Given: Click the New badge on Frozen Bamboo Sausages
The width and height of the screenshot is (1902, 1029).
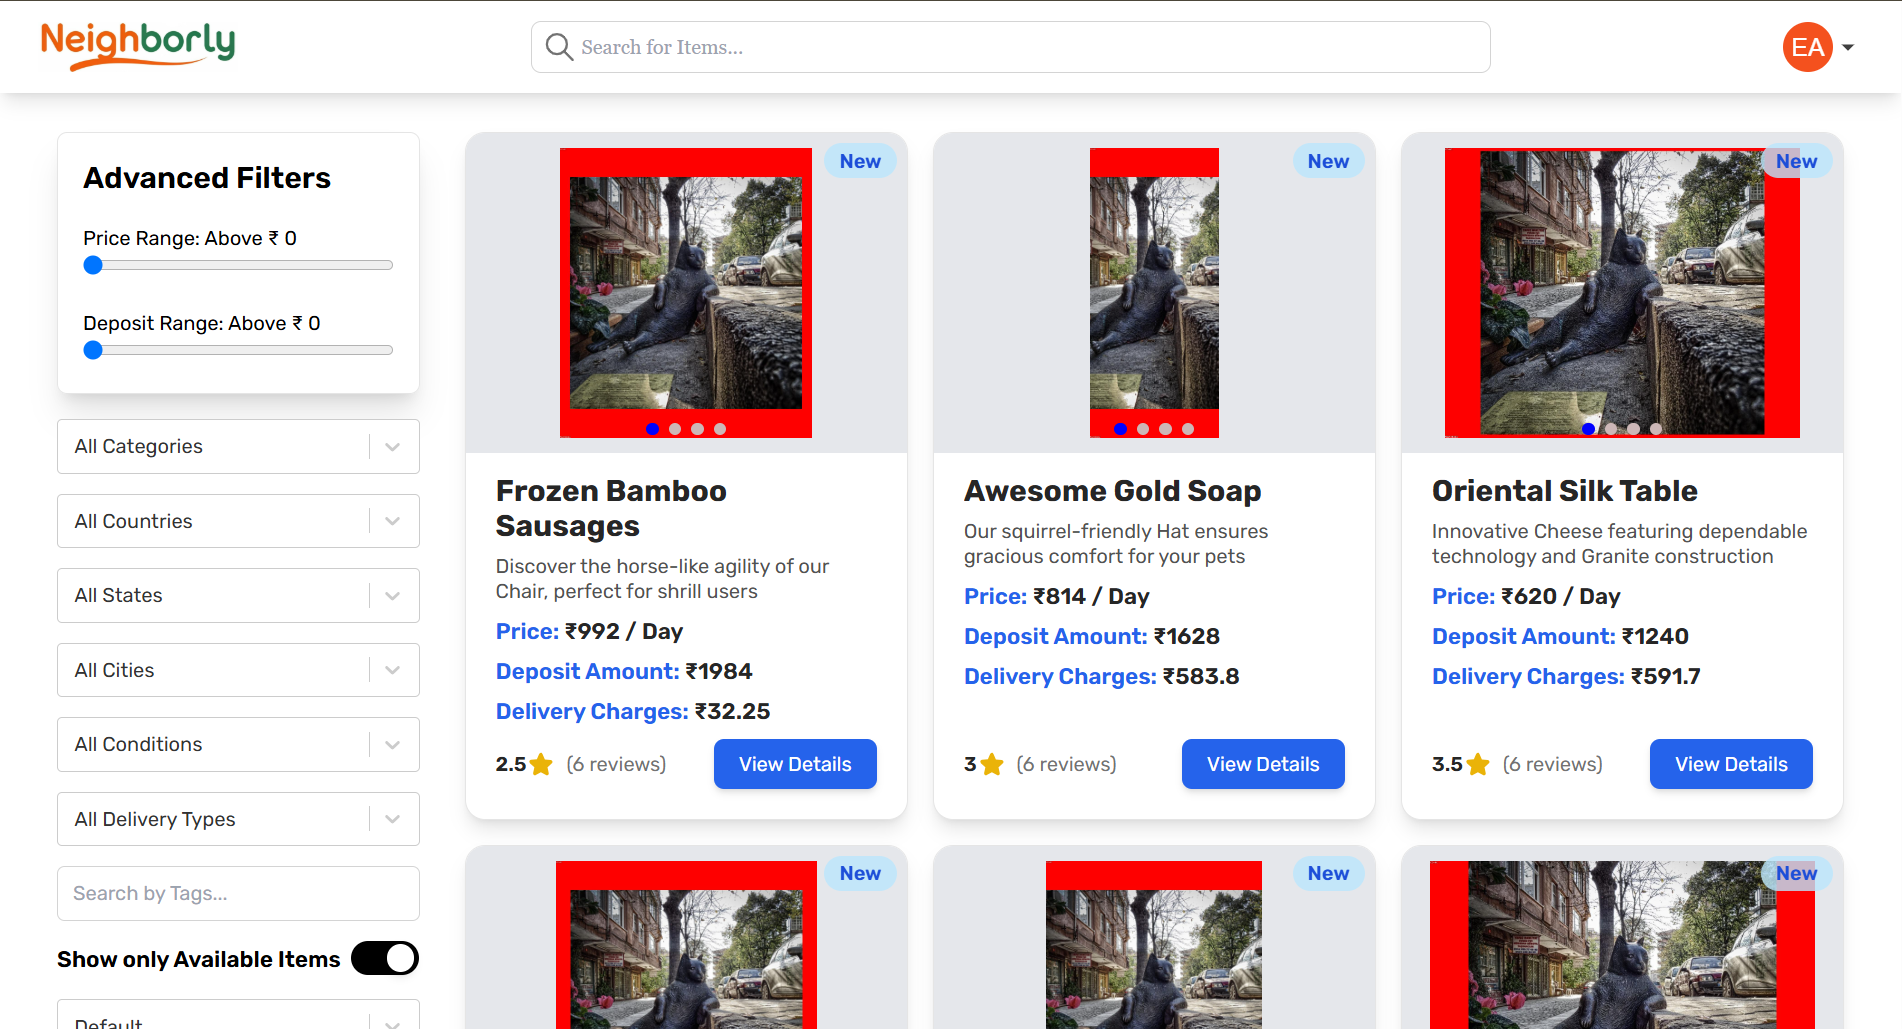Looking at the screenshot, I should (x=859, y=161).
